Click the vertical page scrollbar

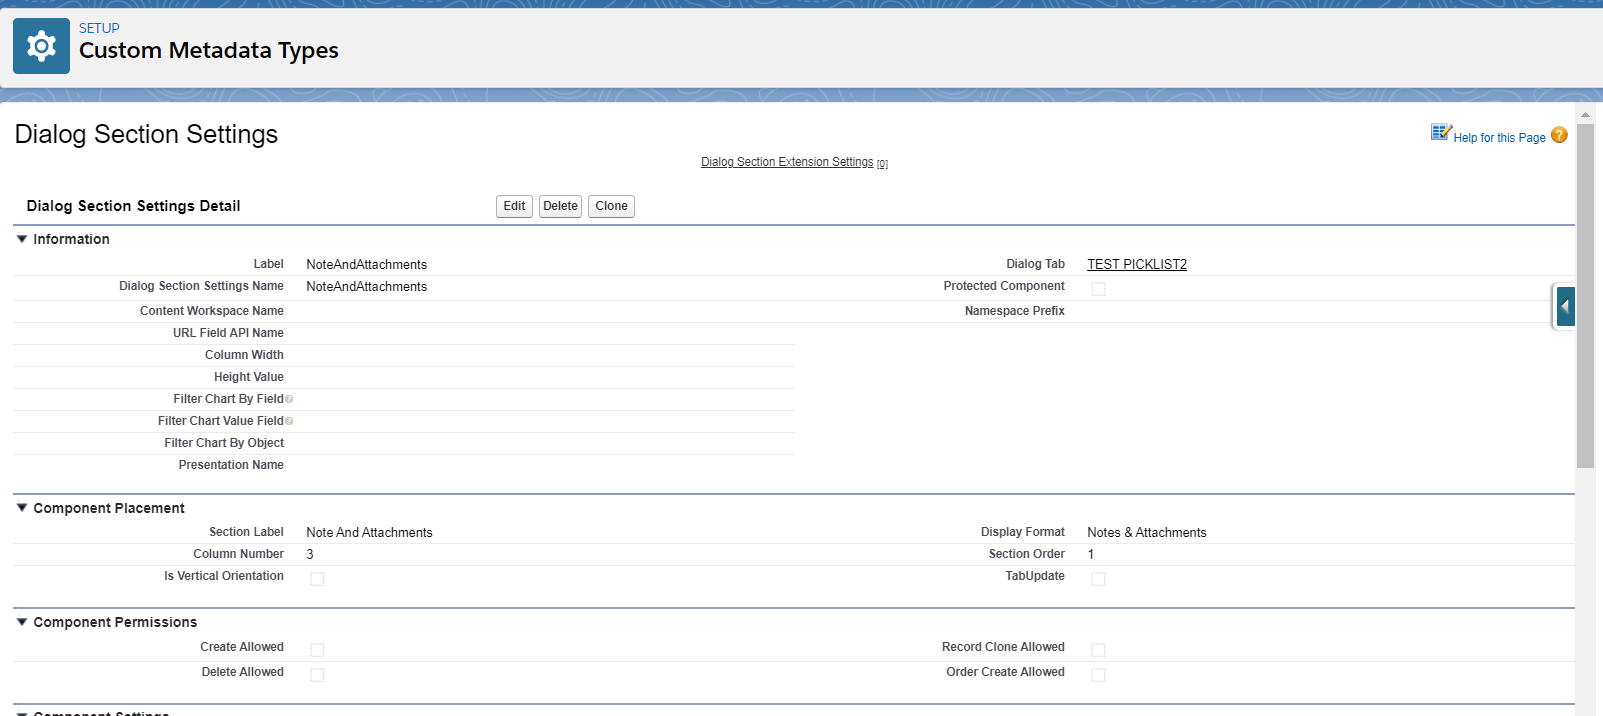tap(1585, 300)
